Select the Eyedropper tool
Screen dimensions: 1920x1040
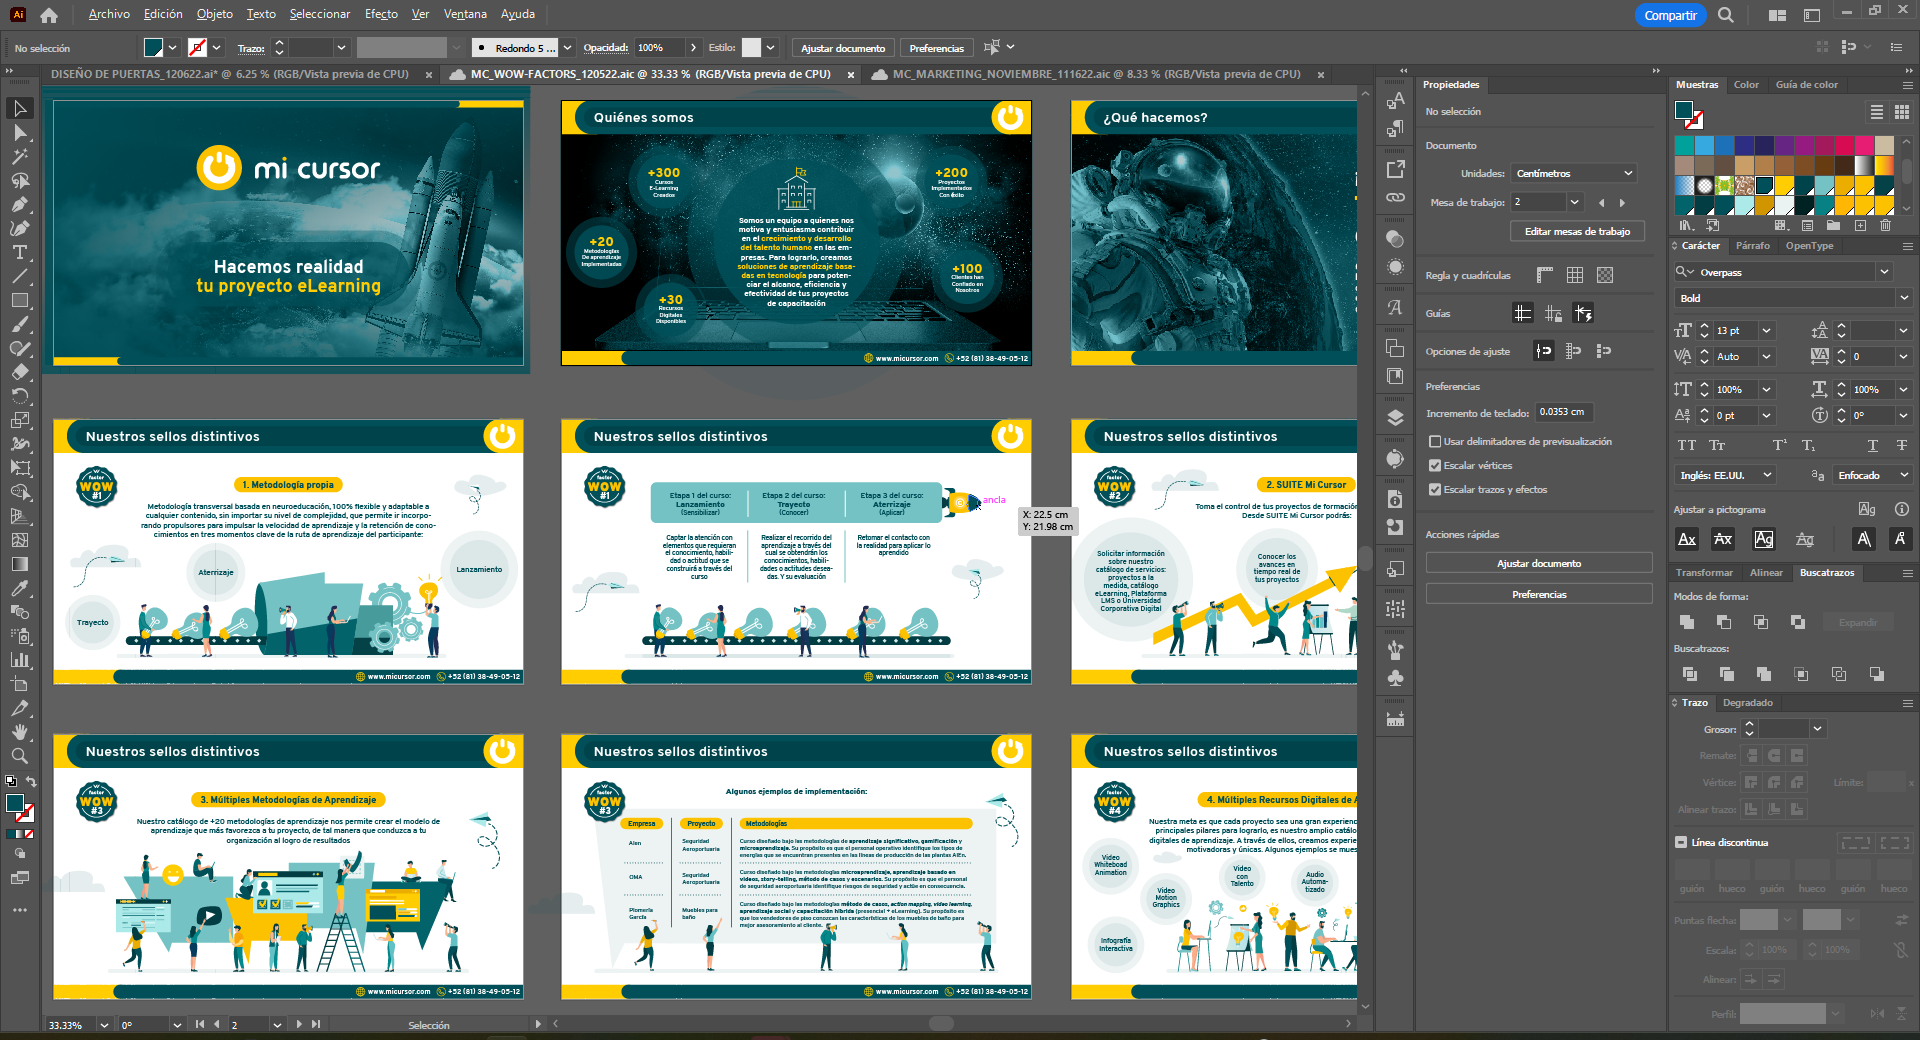pos(19,588)
